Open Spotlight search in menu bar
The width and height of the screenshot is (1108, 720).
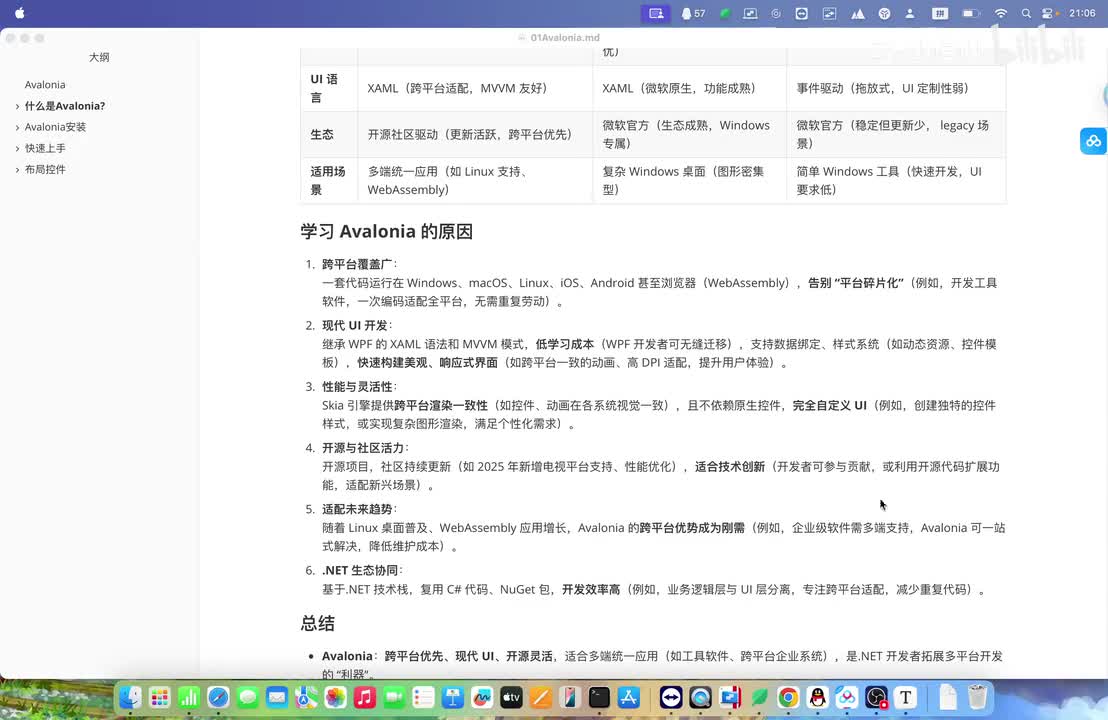tap(1026, 13)
